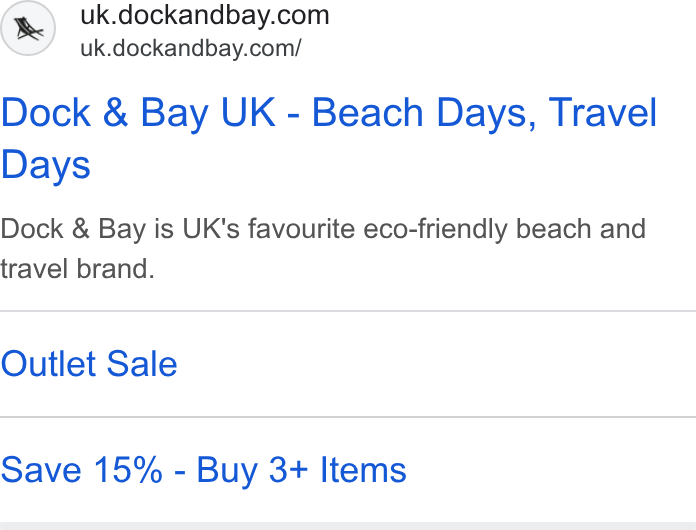Click the "travel brand." description line
The width and height of the screenshot is (696, 530).
78,269
